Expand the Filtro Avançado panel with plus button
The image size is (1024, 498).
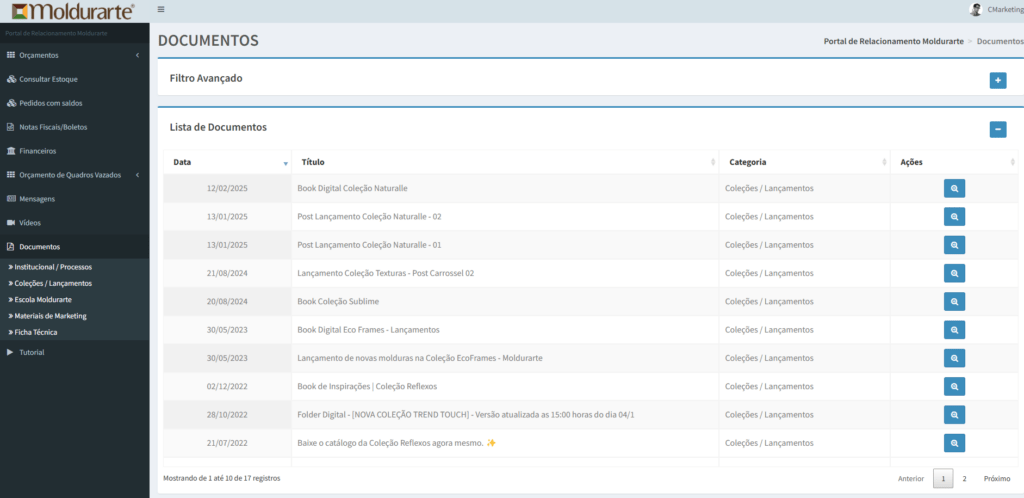[997, 80]
